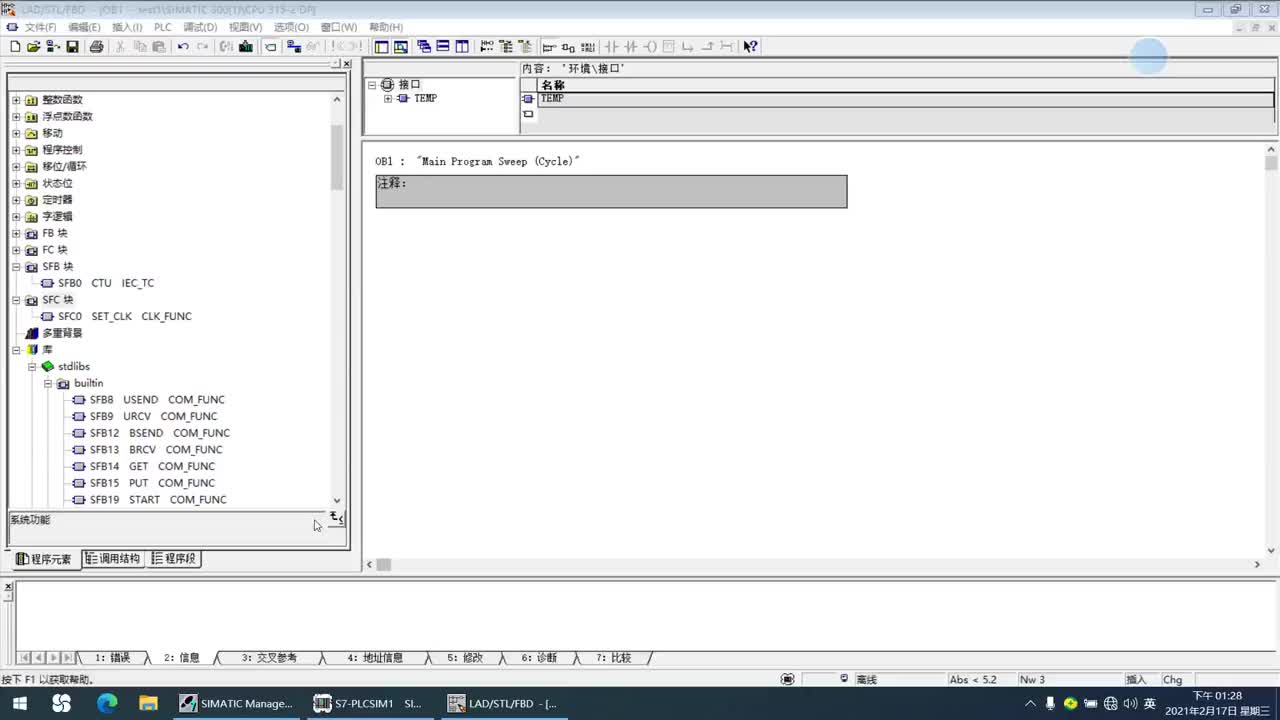The width and height of the screenshot is (1280, 720).
Task: Click the Copy toolbar icon
Action: click(x=140, y=46)
